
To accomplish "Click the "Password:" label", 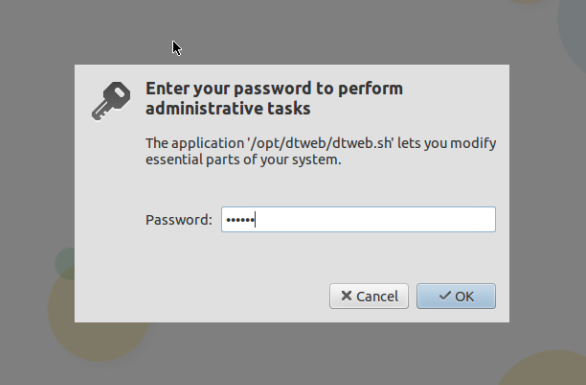I will click(179, 220).
